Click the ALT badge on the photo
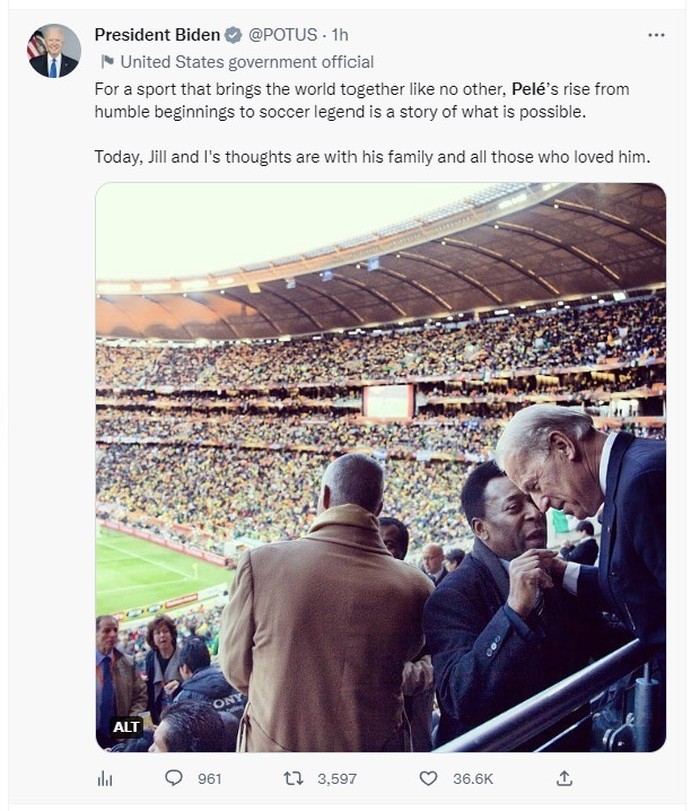This screenshot has height=811, width=700. coord(127,727)
